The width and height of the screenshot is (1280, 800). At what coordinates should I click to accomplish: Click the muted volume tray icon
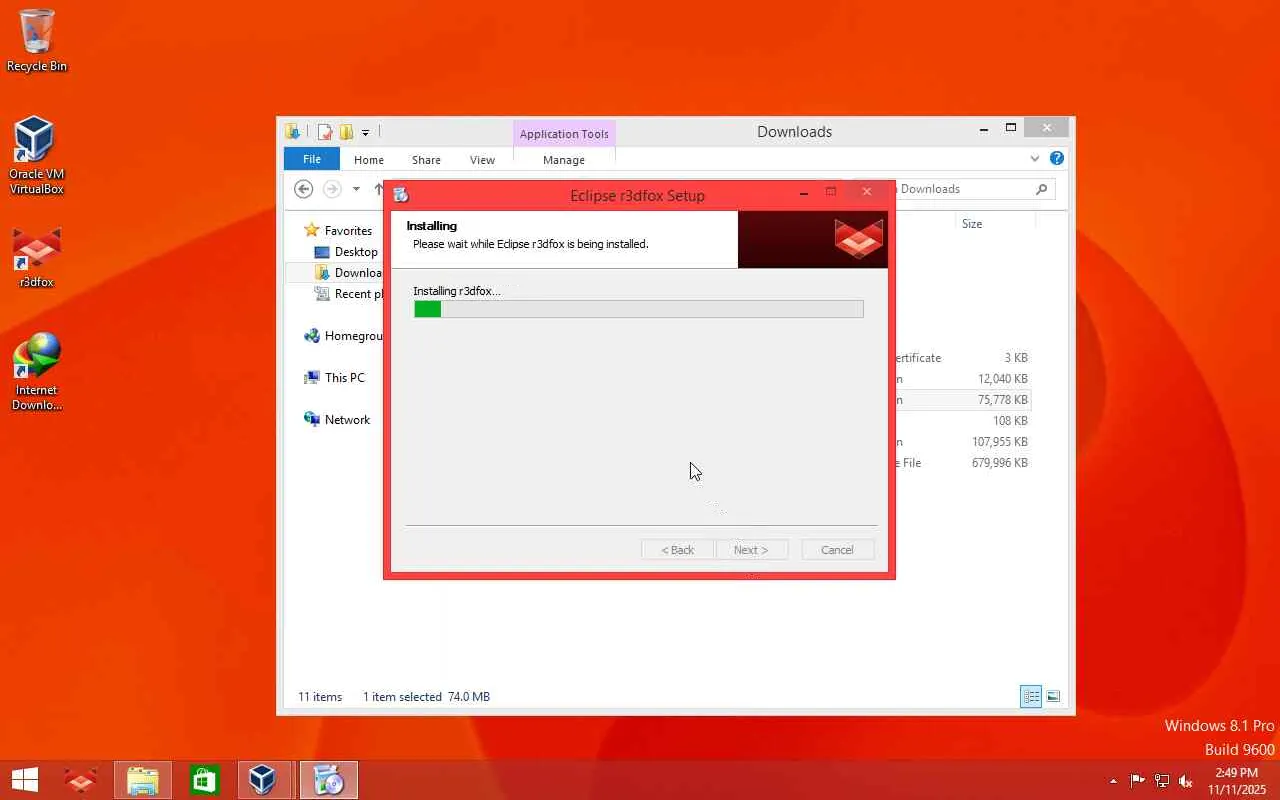coord(1186,781)
